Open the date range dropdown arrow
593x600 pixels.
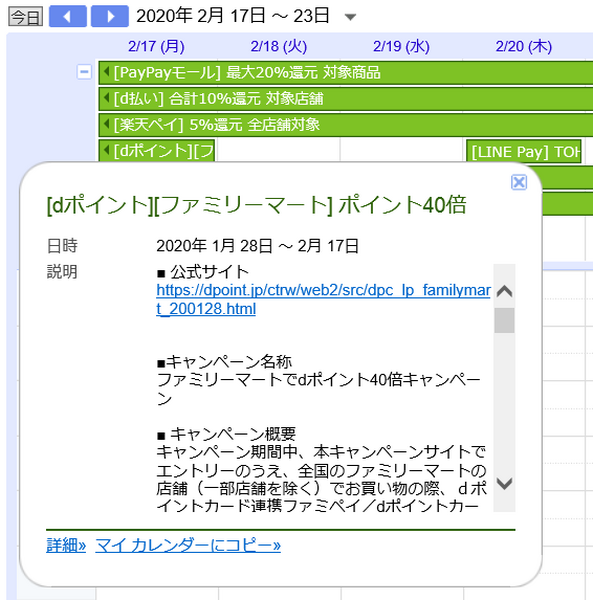pyautogui.click(x=350, y=17)
